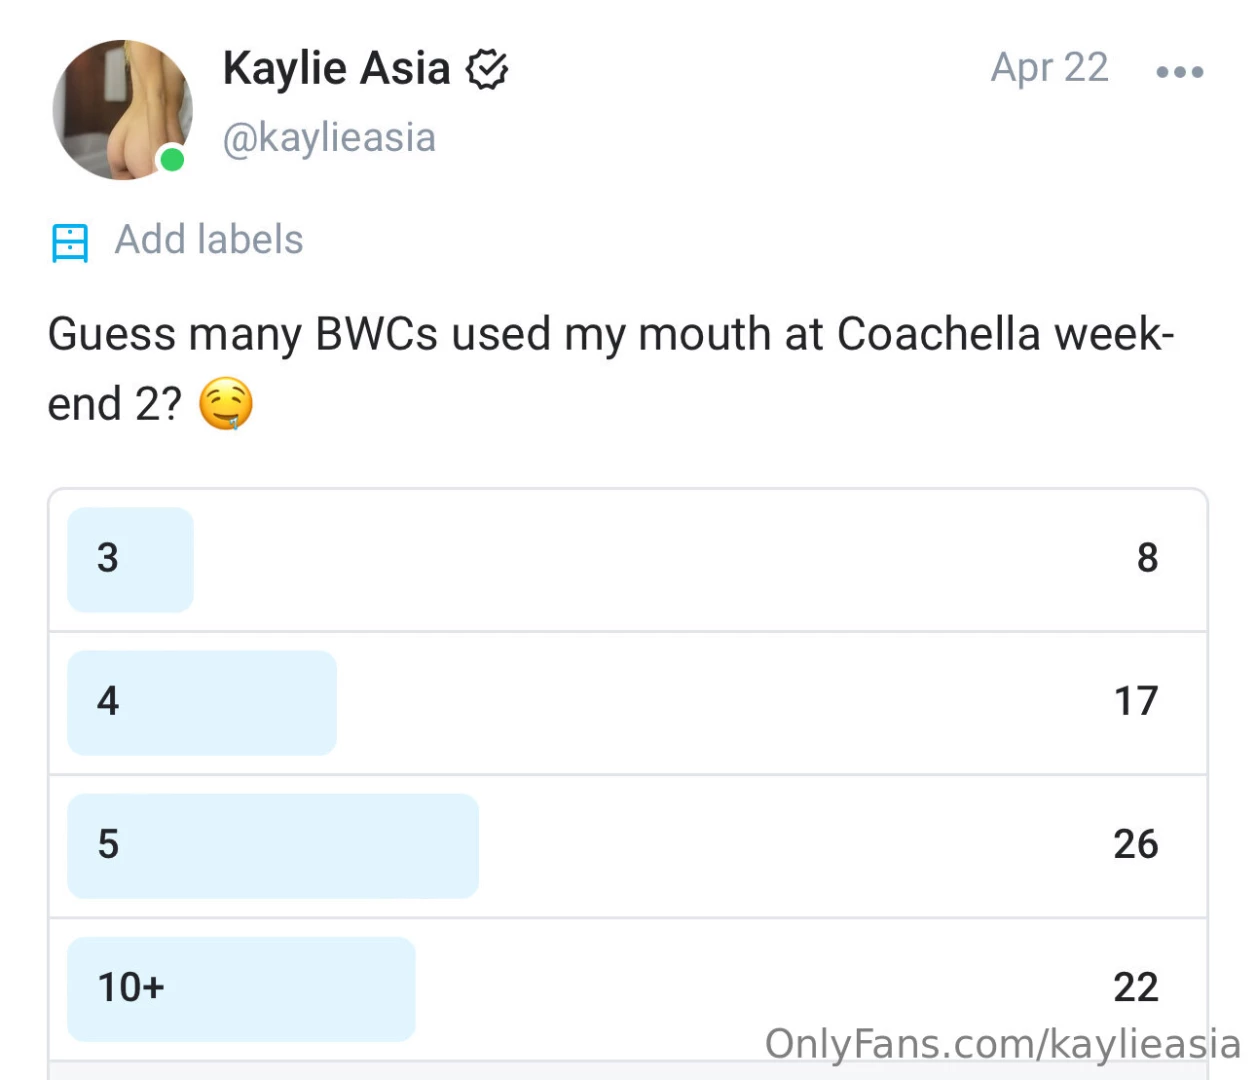Click the drooling face emoji in post

[x=226, y=404]
